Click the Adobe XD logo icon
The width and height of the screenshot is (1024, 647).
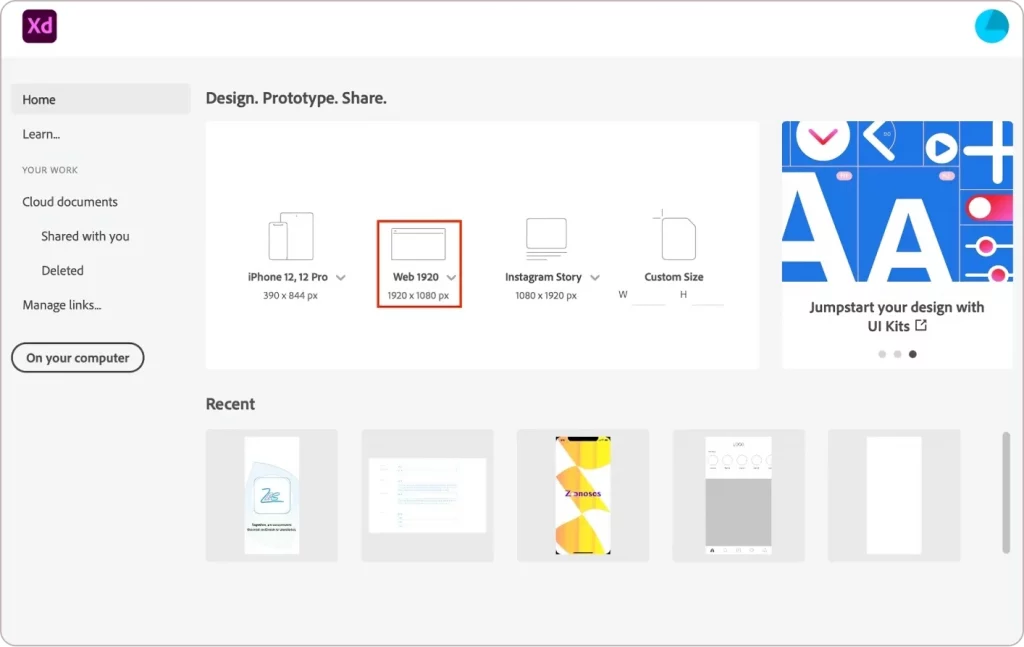(x=39, y=26)
